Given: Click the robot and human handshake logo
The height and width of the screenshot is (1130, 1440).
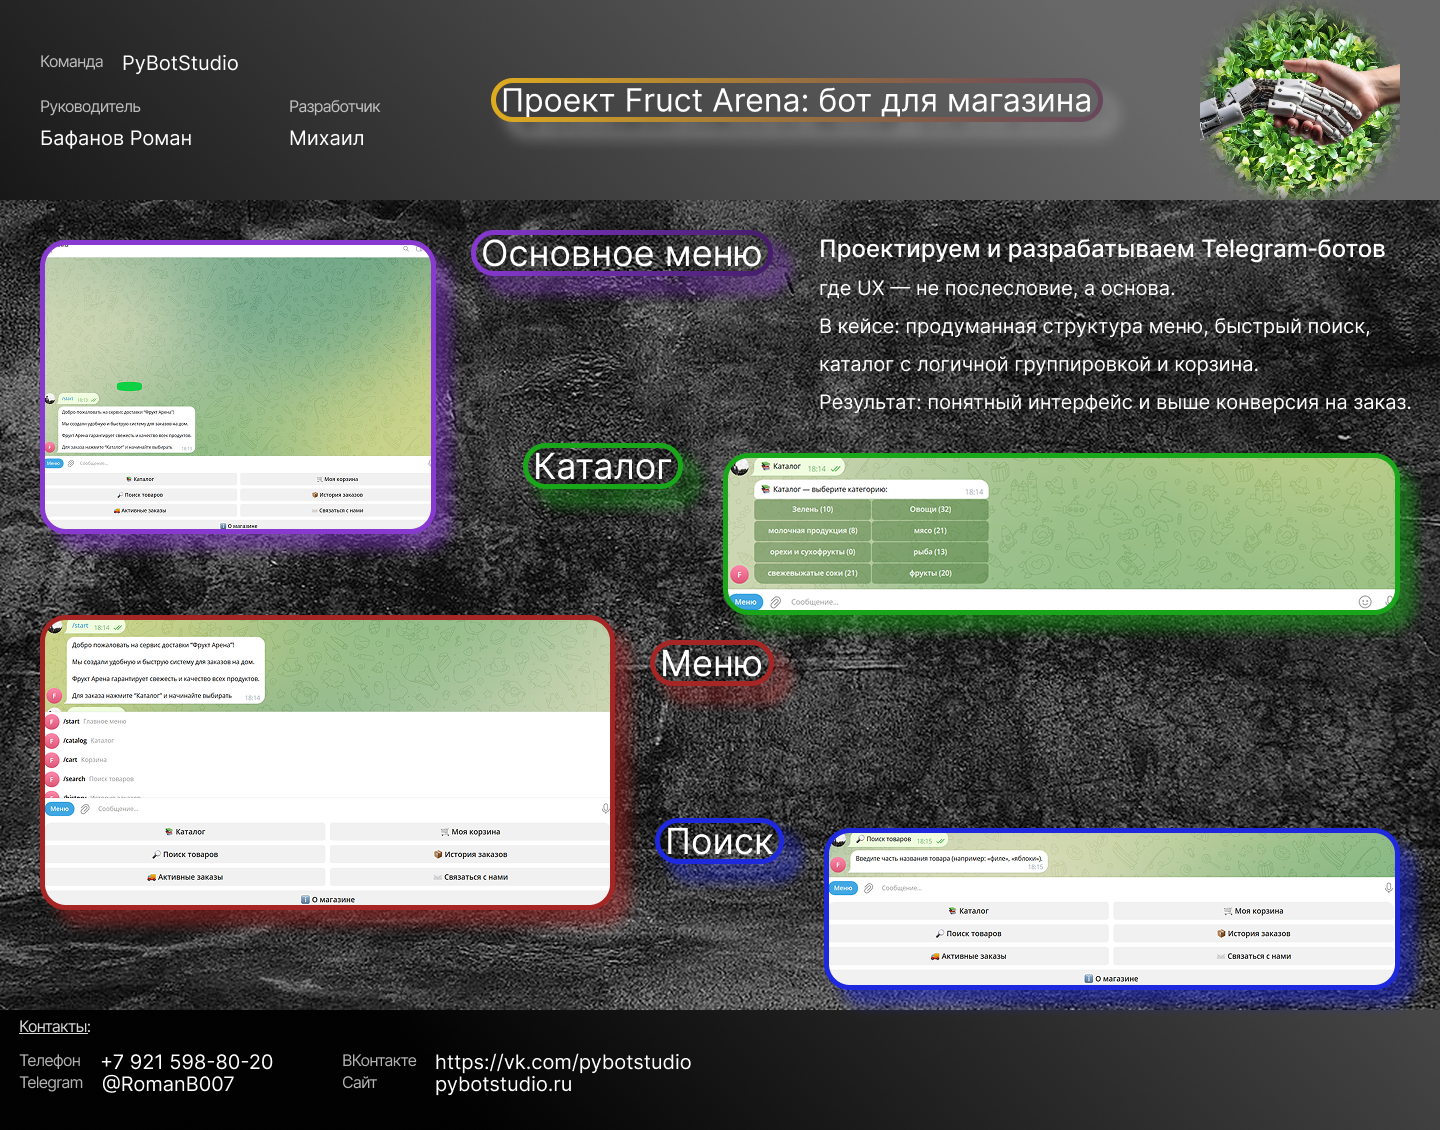Looking at the screenshot, I should pyautogui.click(x=1299, y=100).
